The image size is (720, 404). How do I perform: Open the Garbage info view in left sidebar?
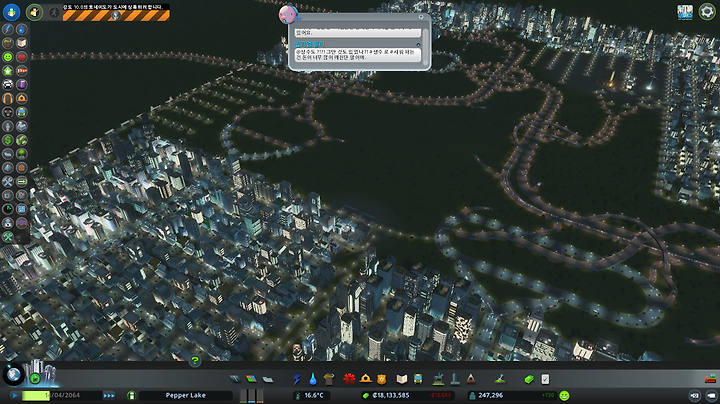point(8,43)
